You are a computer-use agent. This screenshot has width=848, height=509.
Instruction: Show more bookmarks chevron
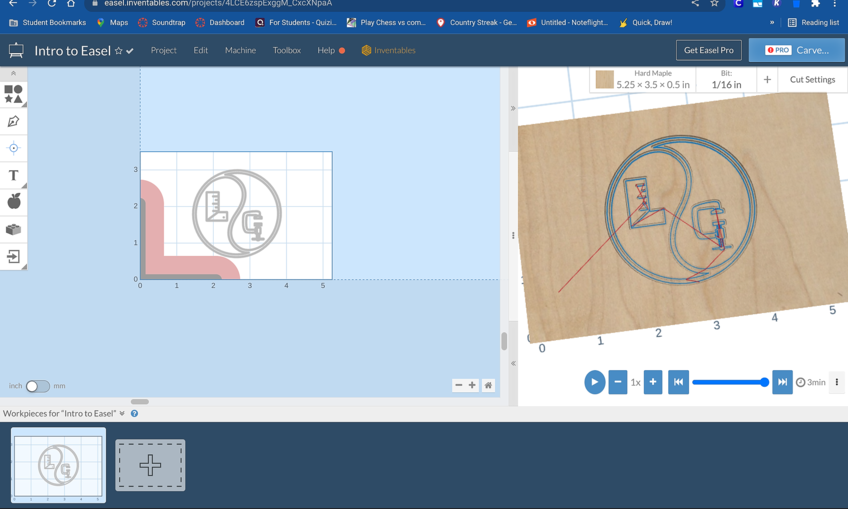(x=772, y=23)
